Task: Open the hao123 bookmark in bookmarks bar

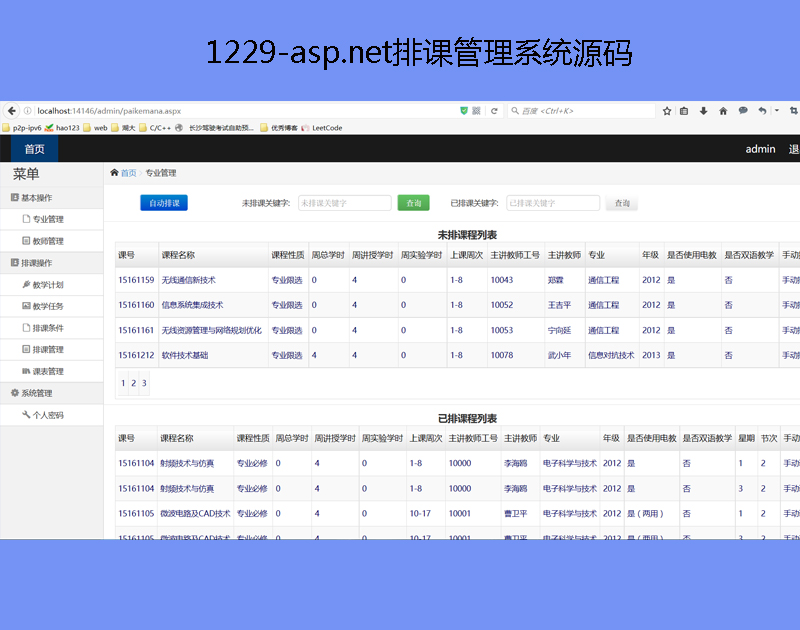Action: coord(67,128)
